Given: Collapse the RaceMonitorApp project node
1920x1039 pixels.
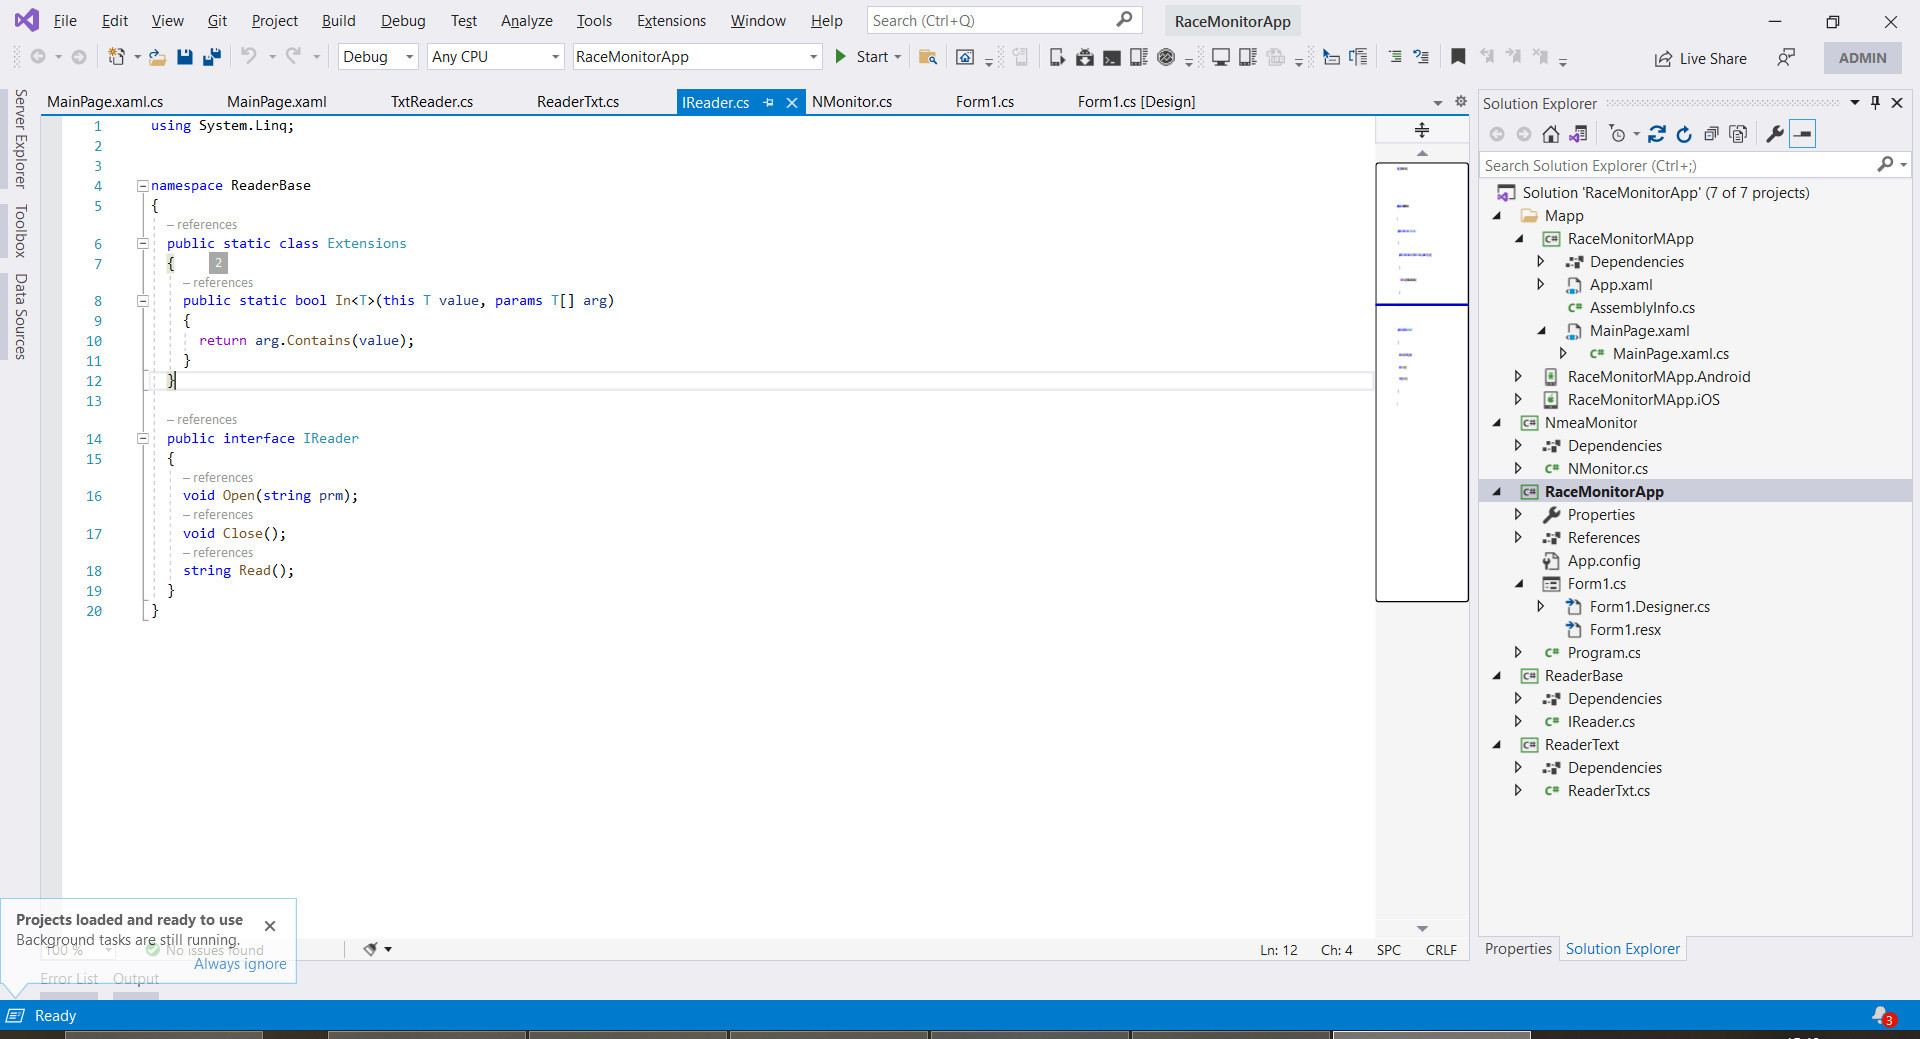Looking at the screenshot, I should pos(1497,492).
